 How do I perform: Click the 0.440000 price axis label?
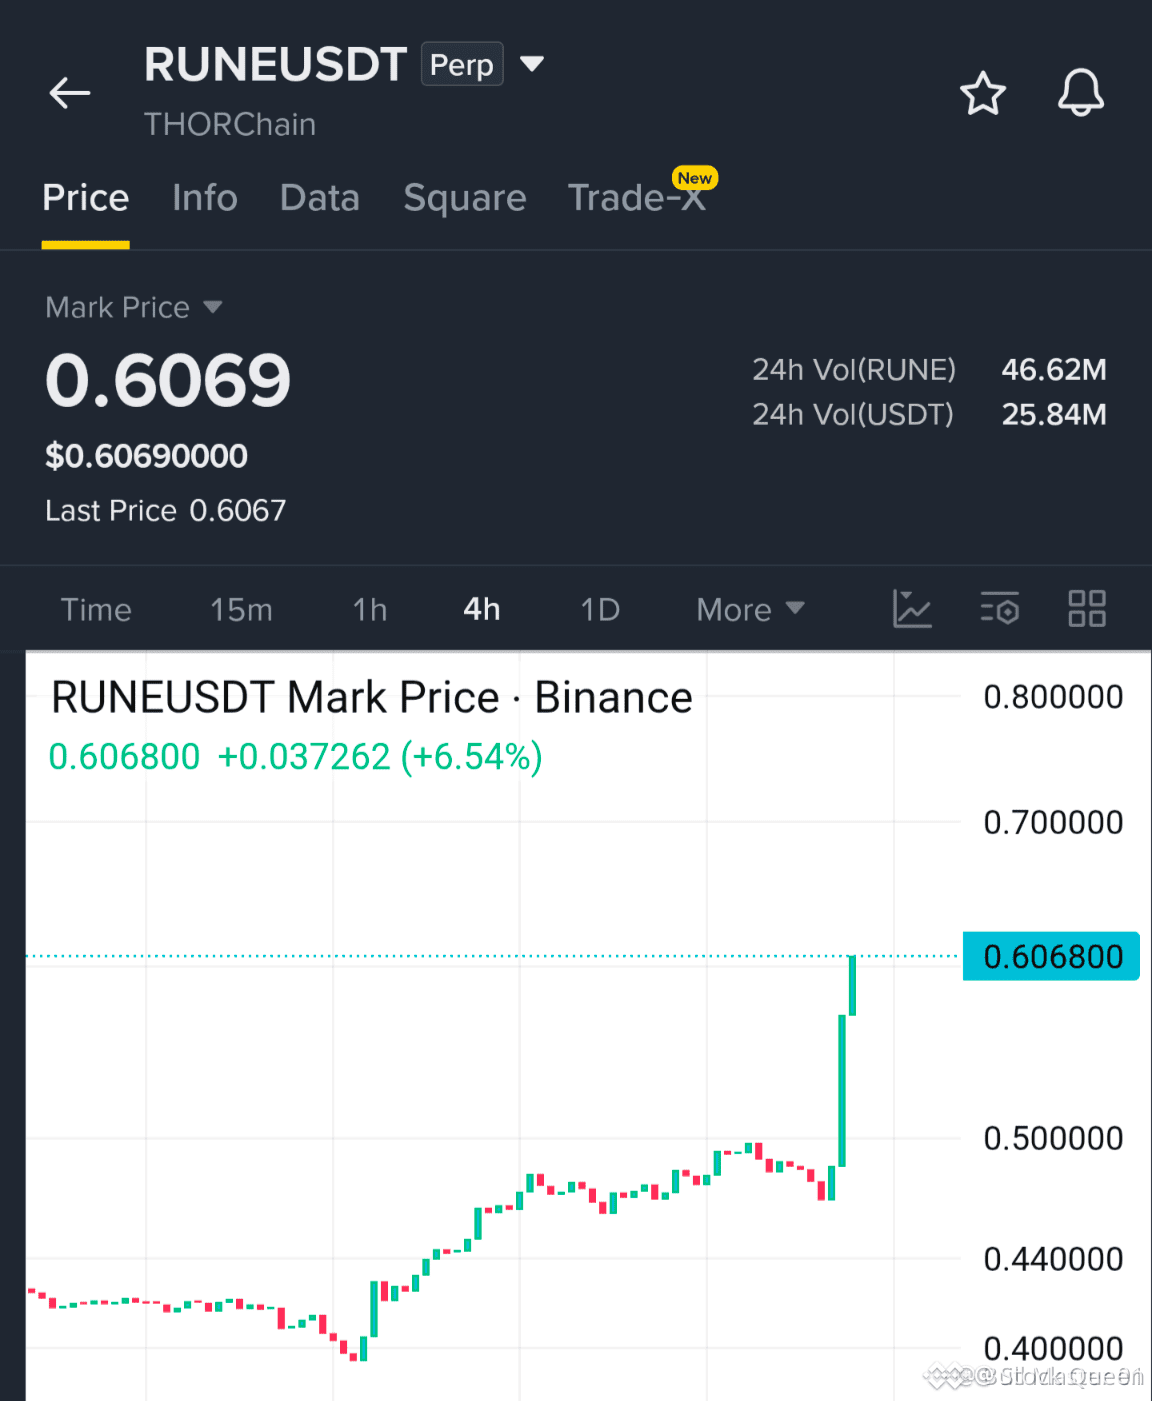[1053, 1259]
